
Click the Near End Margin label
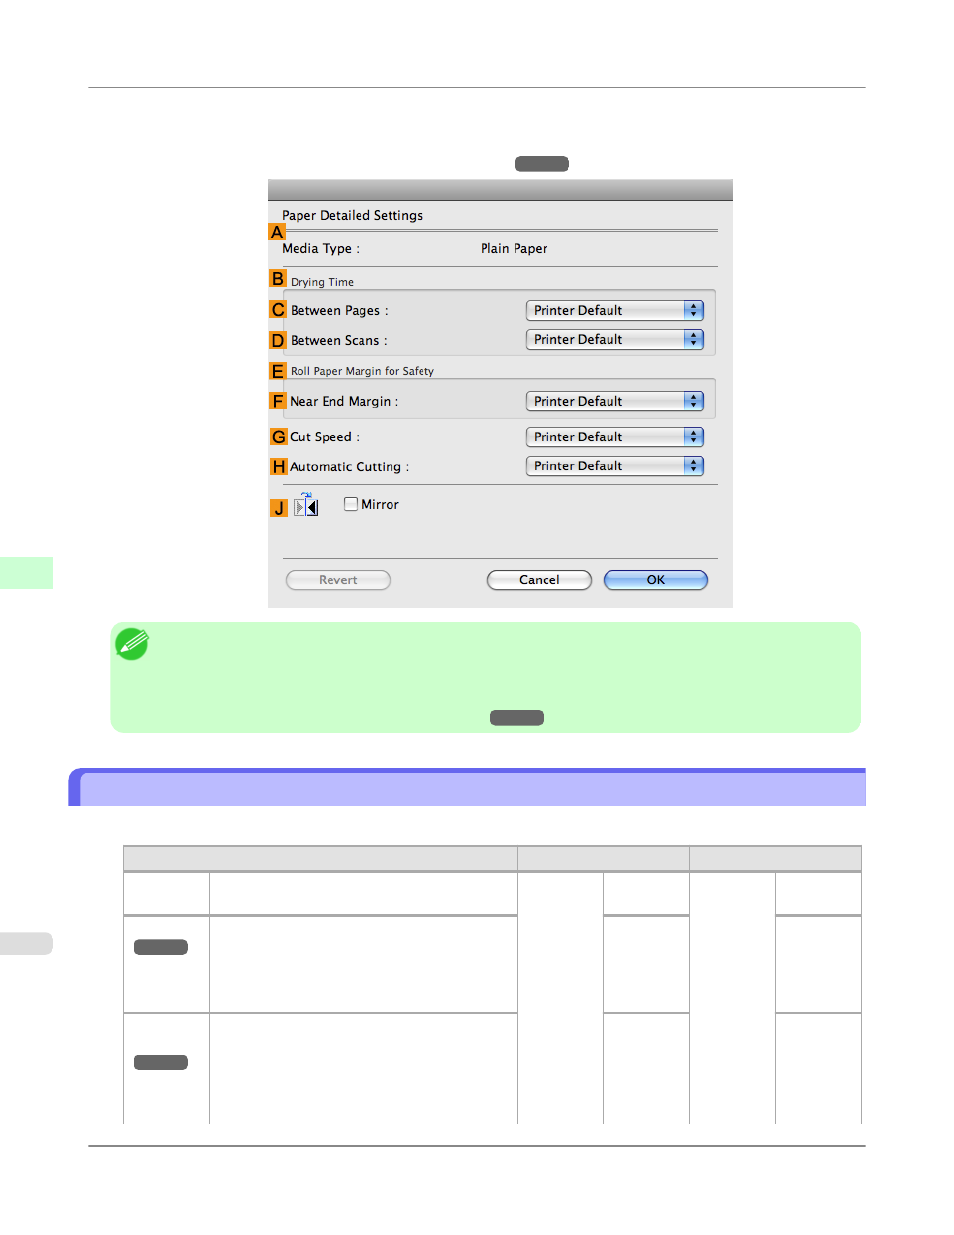click(344, 401)
